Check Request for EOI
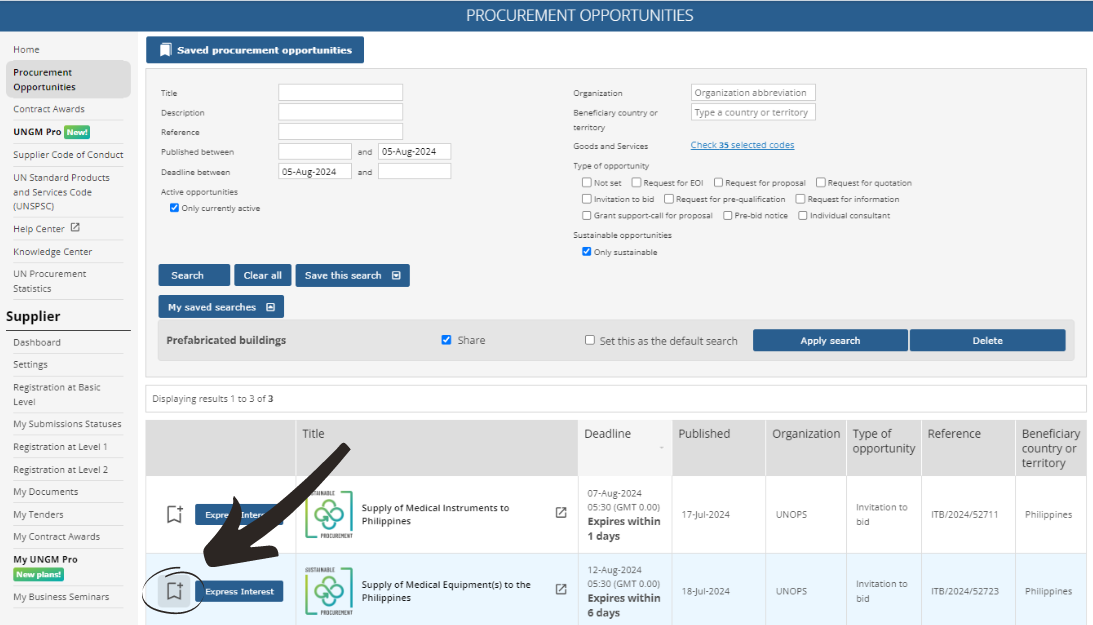1093x625 pixels. (x=636, y=183)
